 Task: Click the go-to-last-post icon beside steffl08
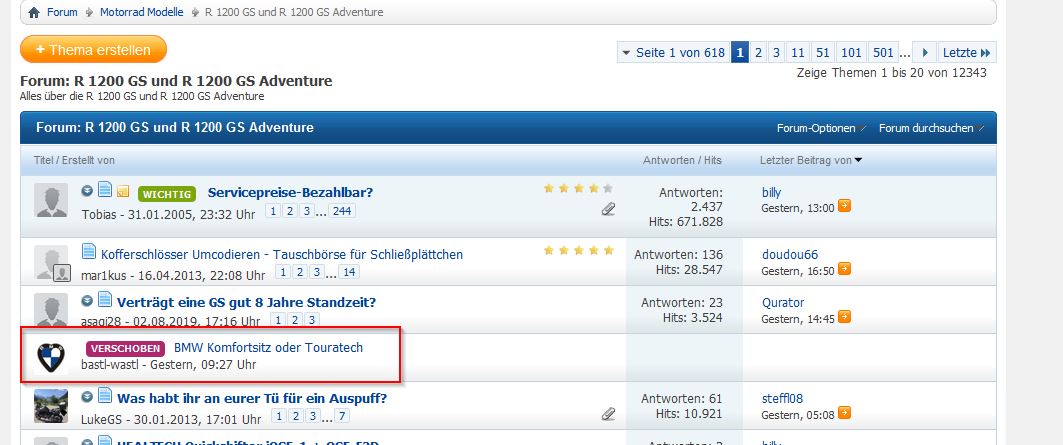pos(845,414)
